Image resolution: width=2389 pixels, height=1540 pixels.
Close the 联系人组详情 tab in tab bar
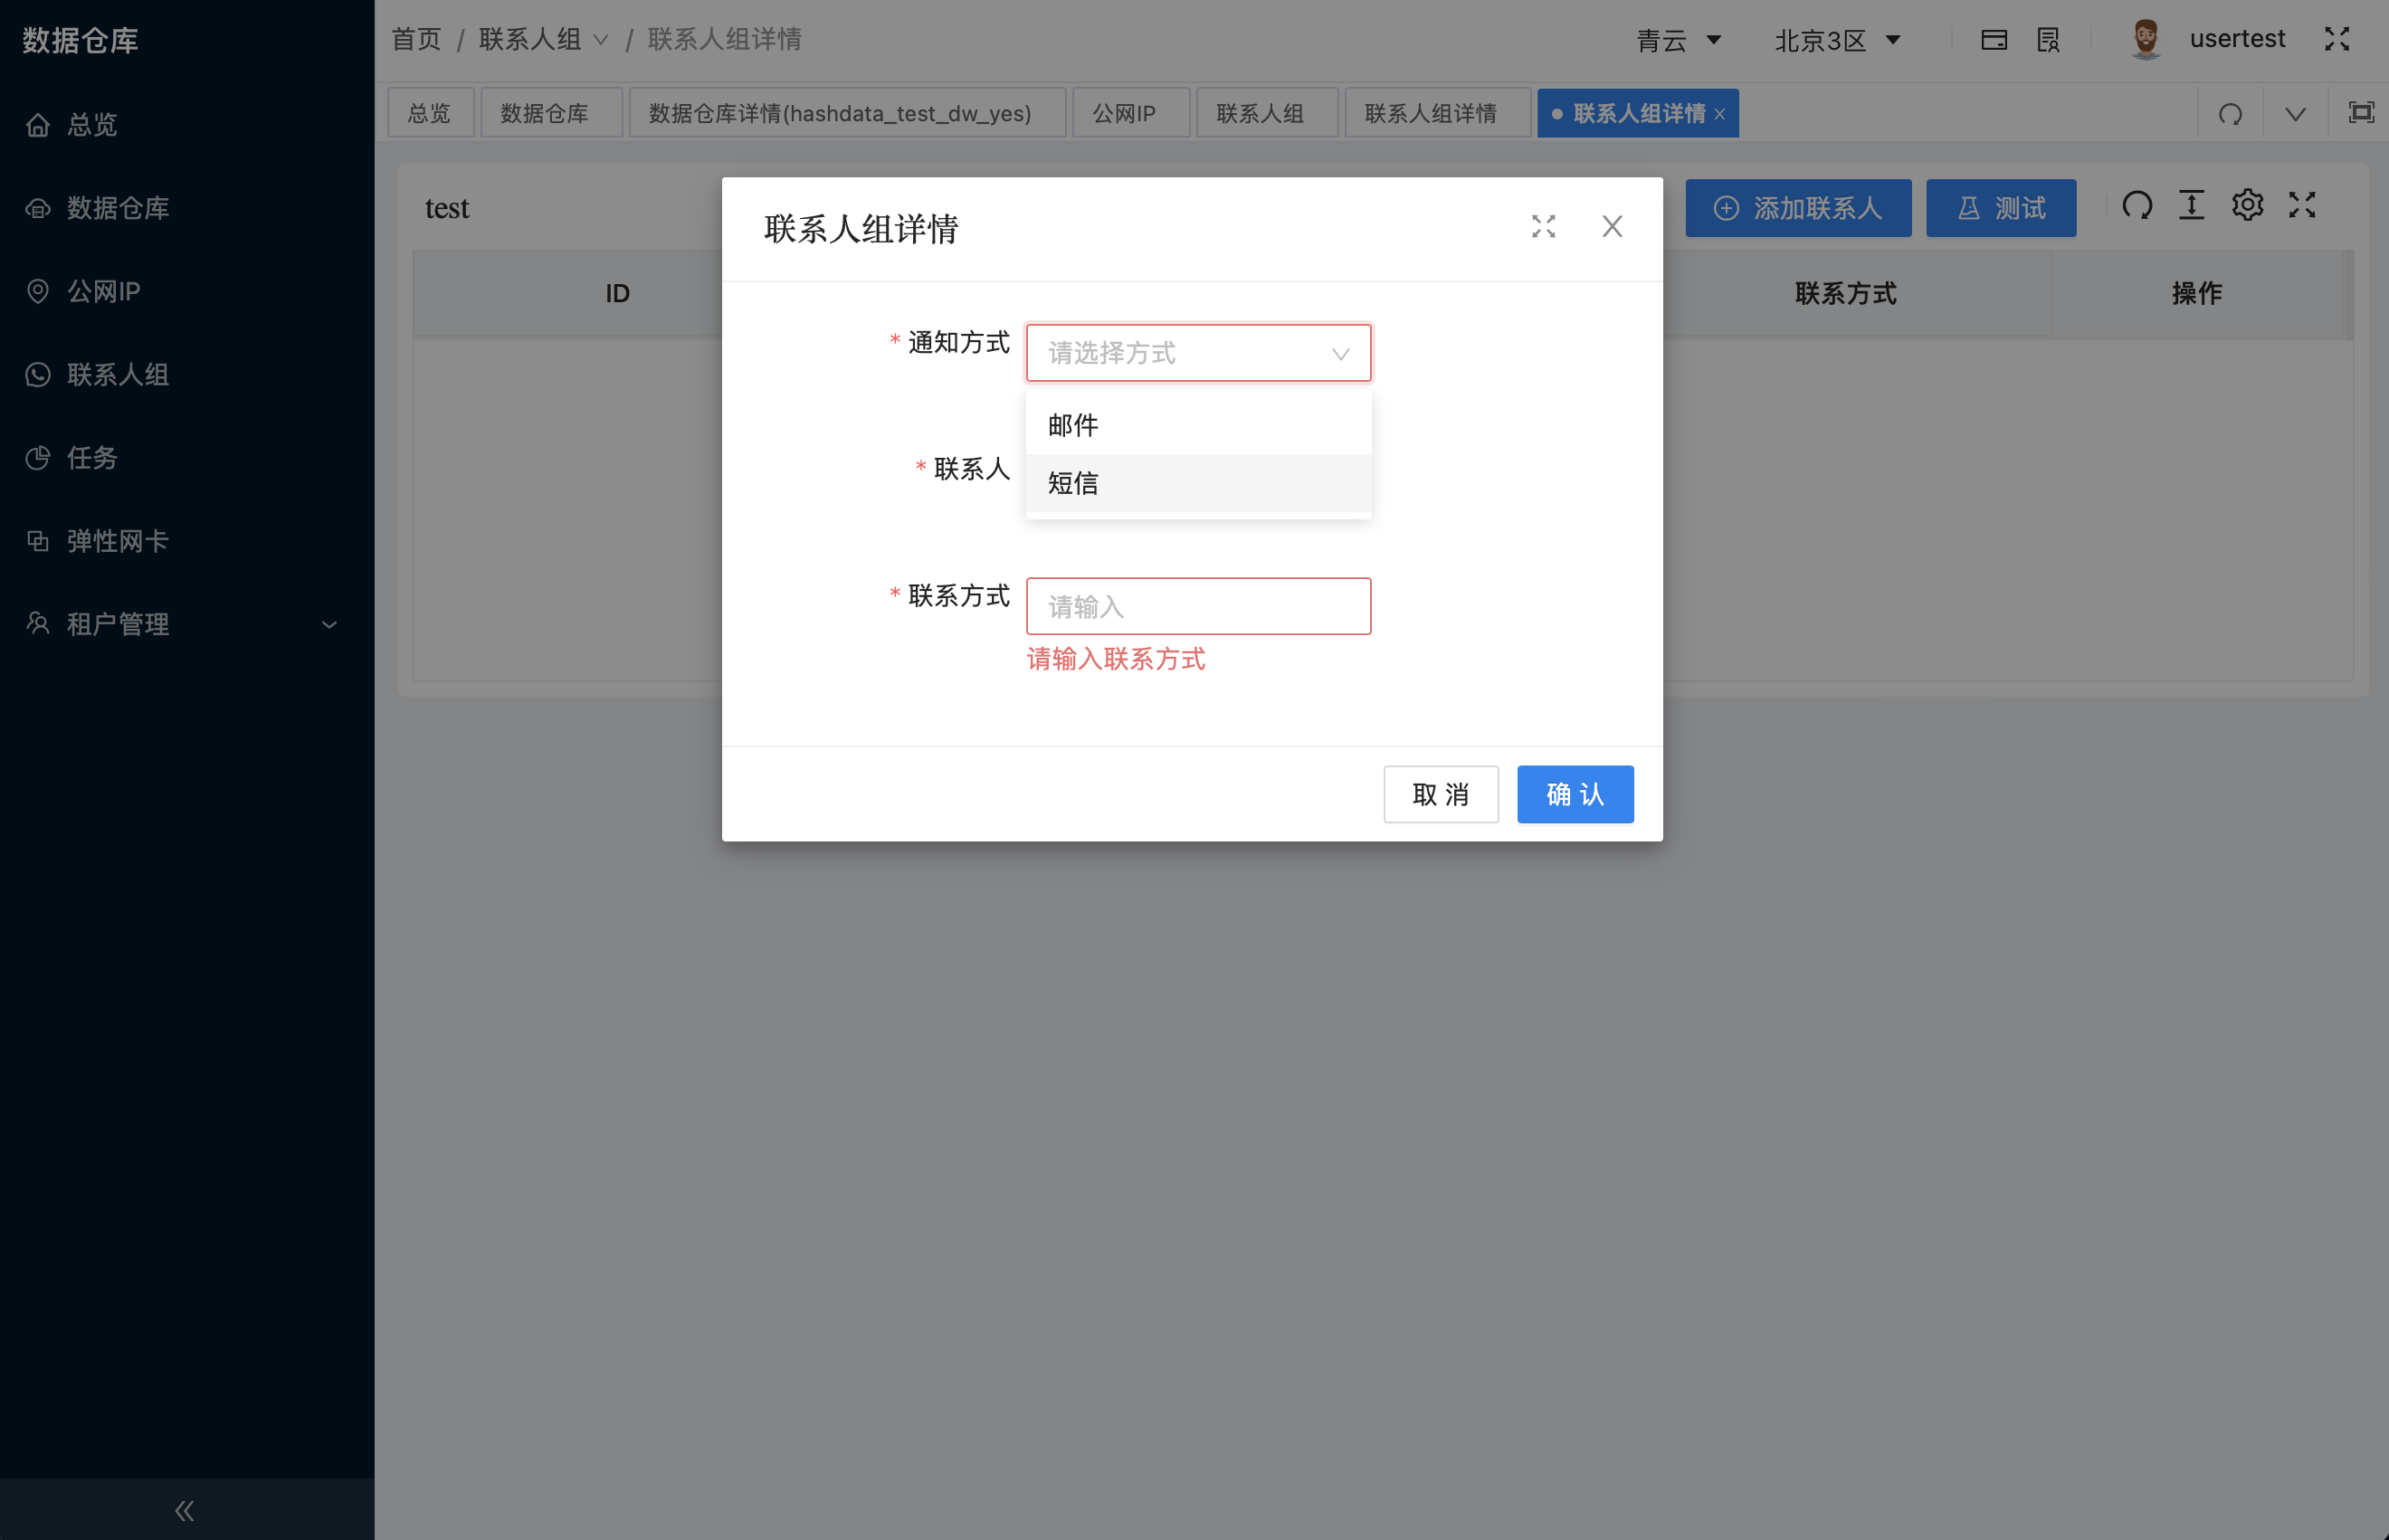click(x=1720, y=113)
